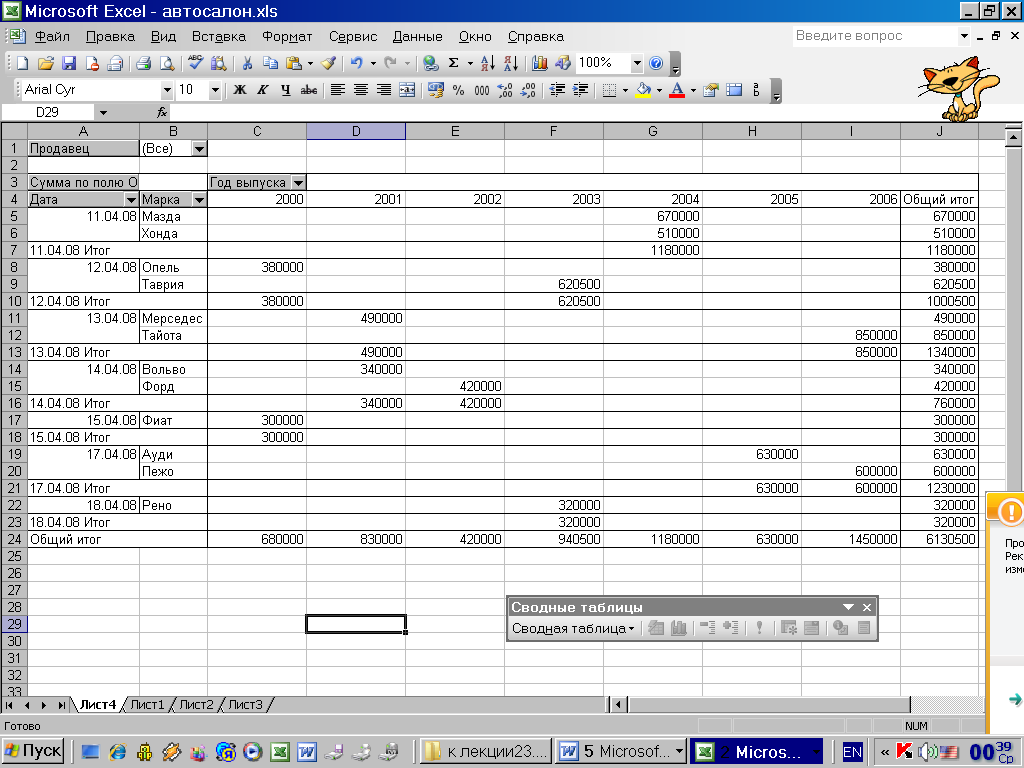1024x768 pixels.
Task: Switch to Microsoft Word taskbar group
Action: 621,752
